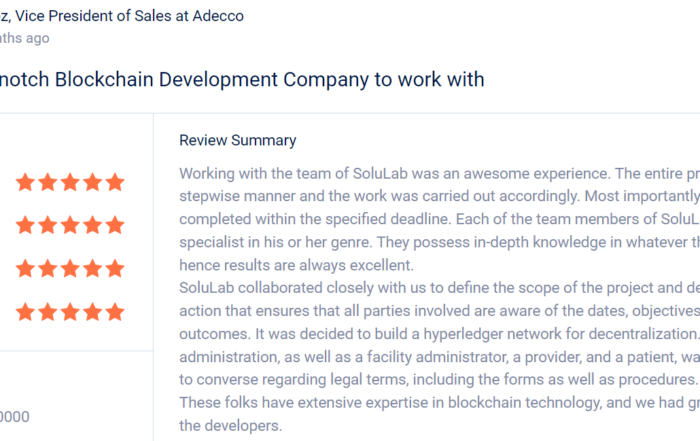Click the months ago timestamp
Screen dimensions: 700x441
25,38
